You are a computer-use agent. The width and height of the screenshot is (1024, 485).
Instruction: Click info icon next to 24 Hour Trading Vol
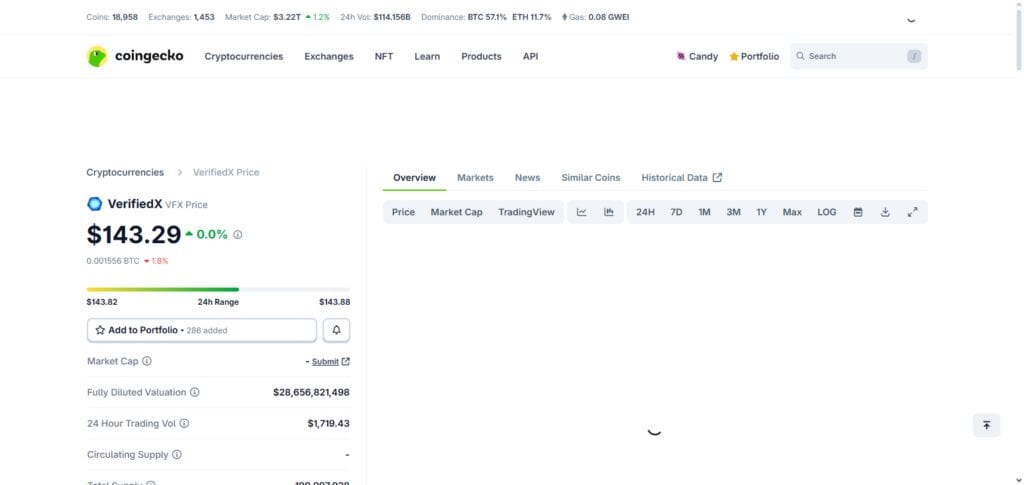click(x=184, y=424)
